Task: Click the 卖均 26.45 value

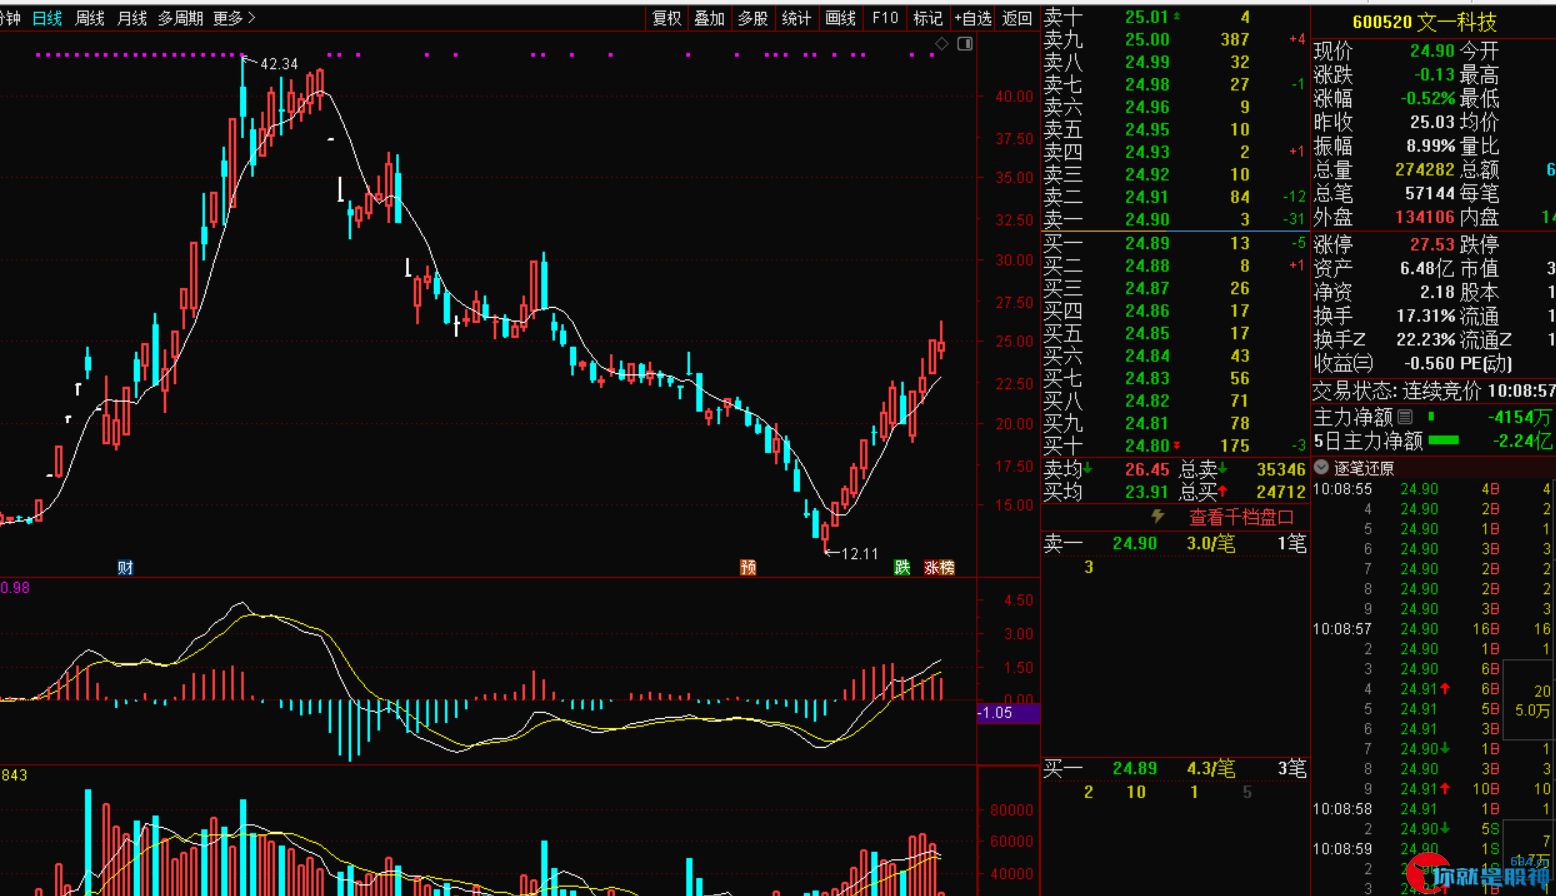Action: pos(1146,469)
